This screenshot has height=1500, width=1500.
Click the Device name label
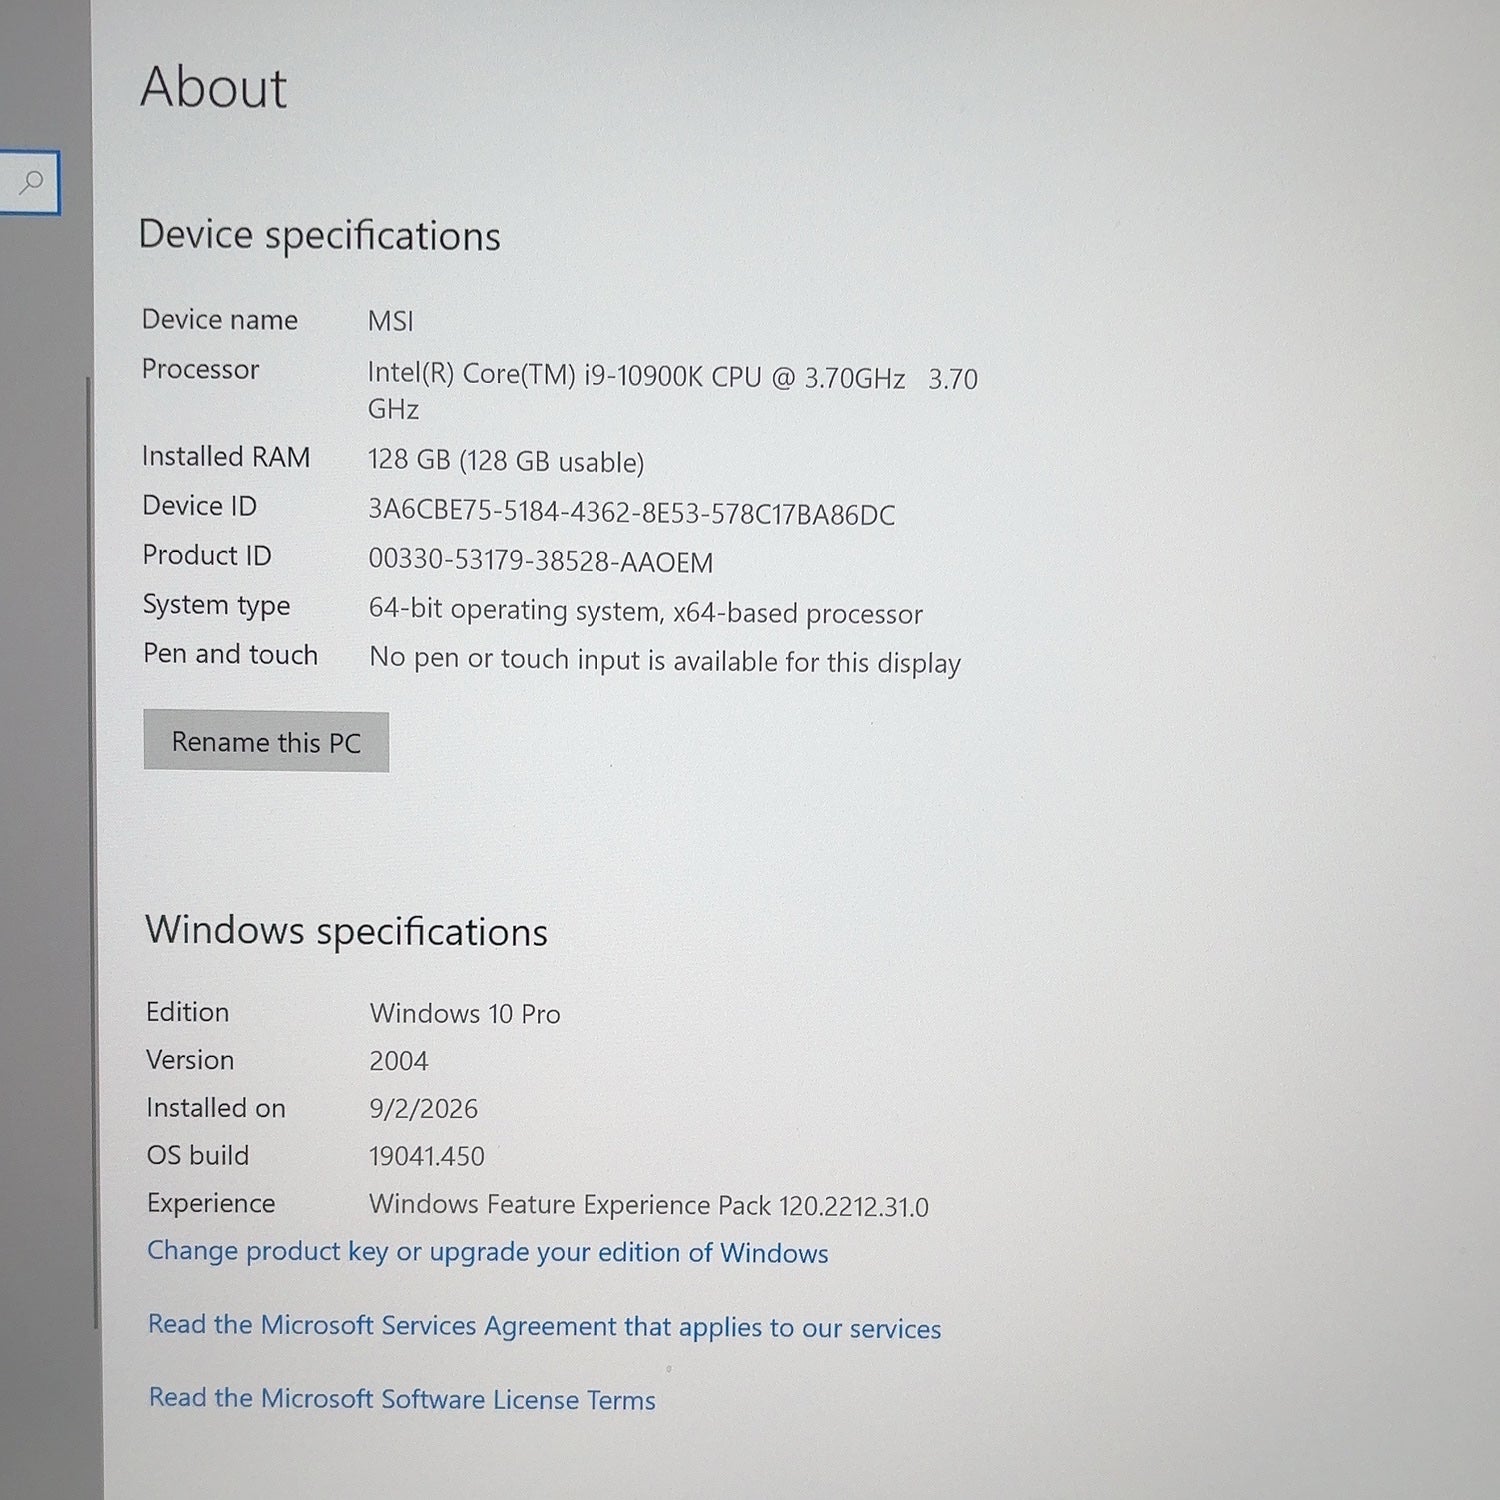point(220,319)
